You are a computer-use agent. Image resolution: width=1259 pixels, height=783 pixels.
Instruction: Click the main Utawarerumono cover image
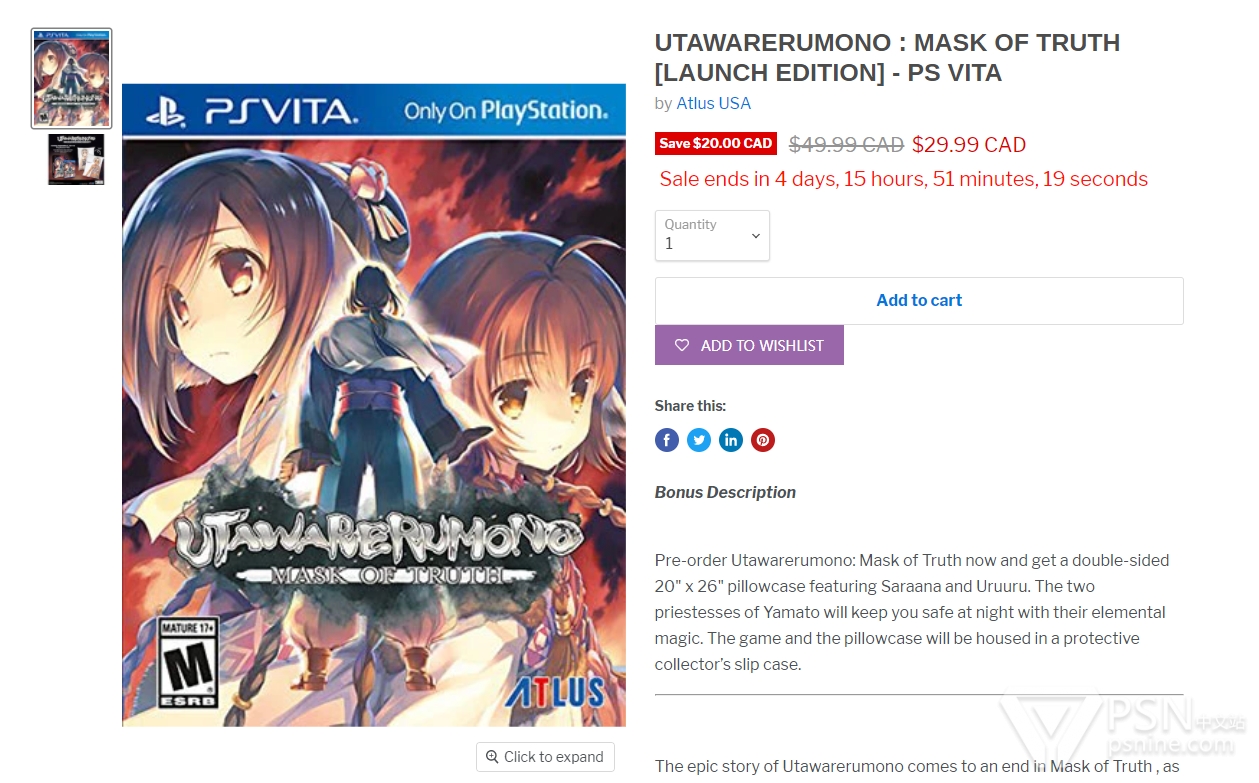(374, 405)
